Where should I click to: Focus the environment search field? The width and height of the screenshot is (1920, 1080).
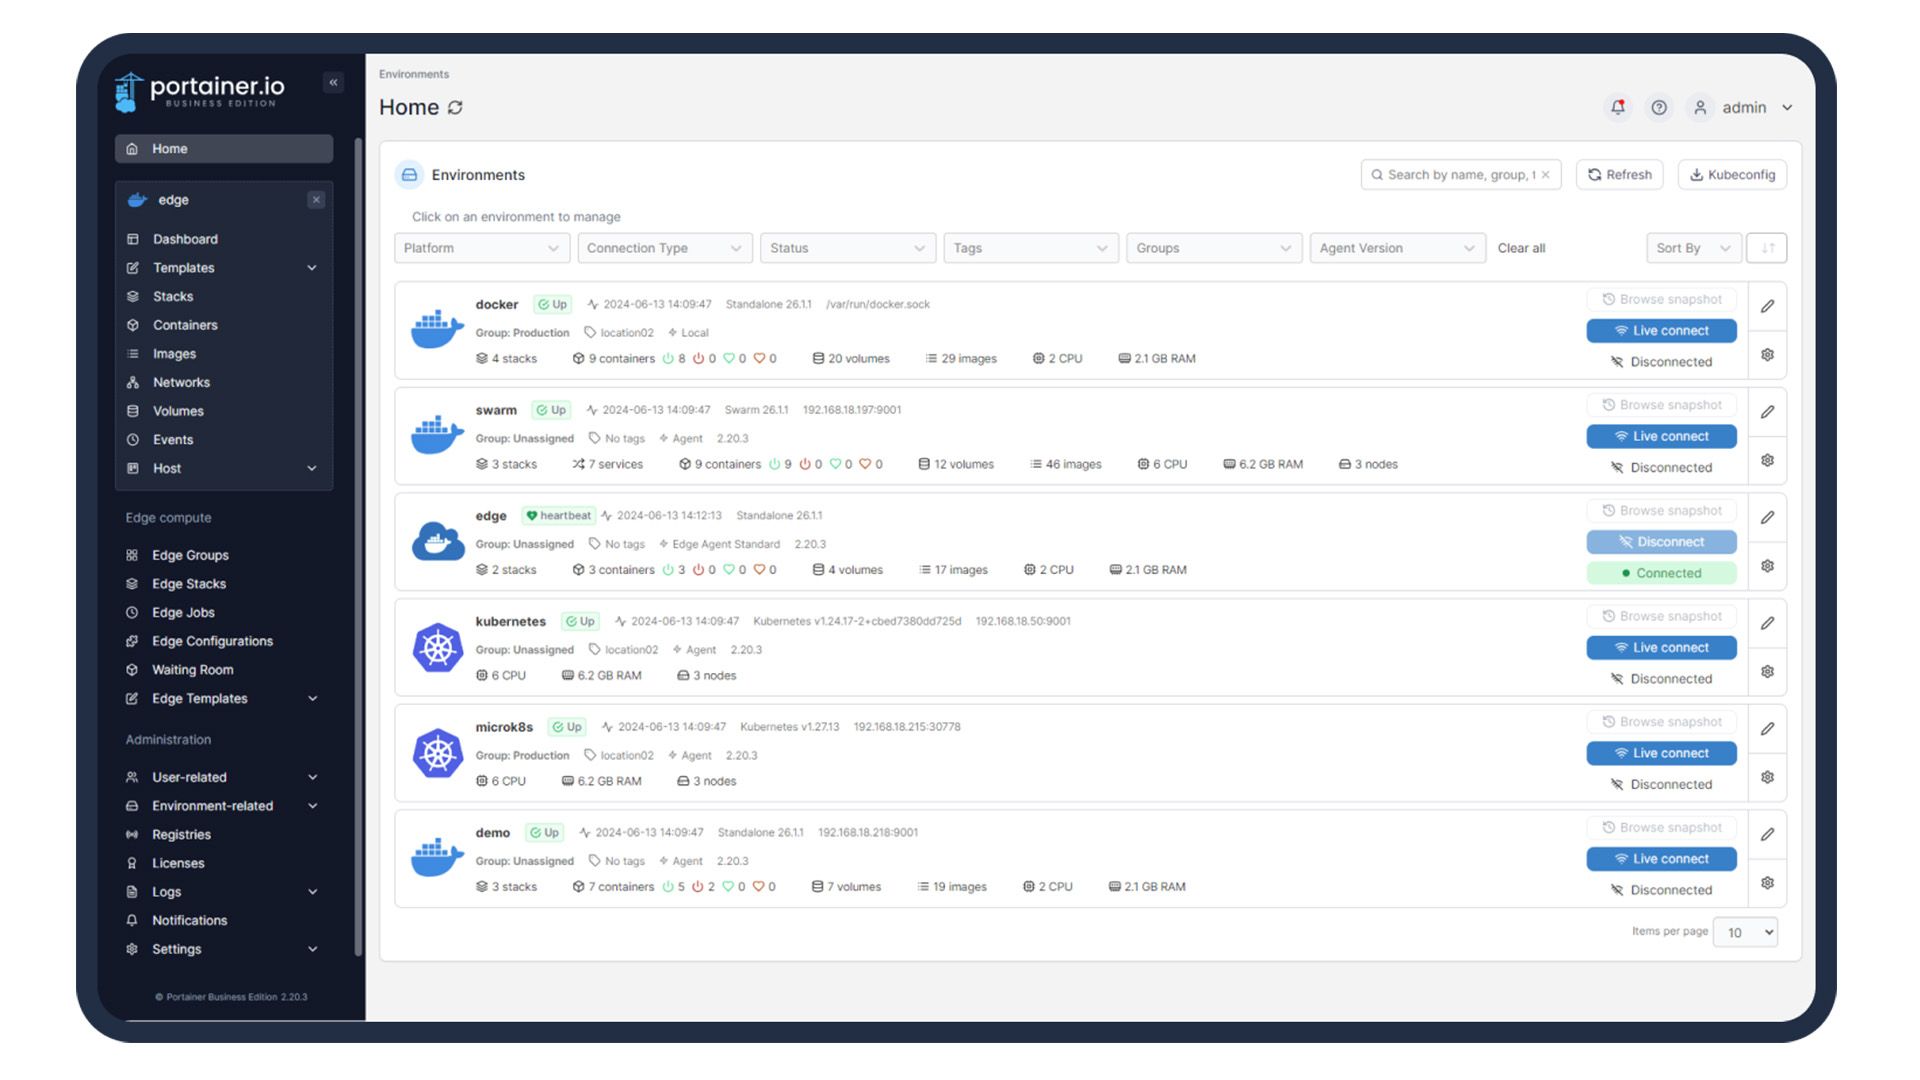[1458, 175]
